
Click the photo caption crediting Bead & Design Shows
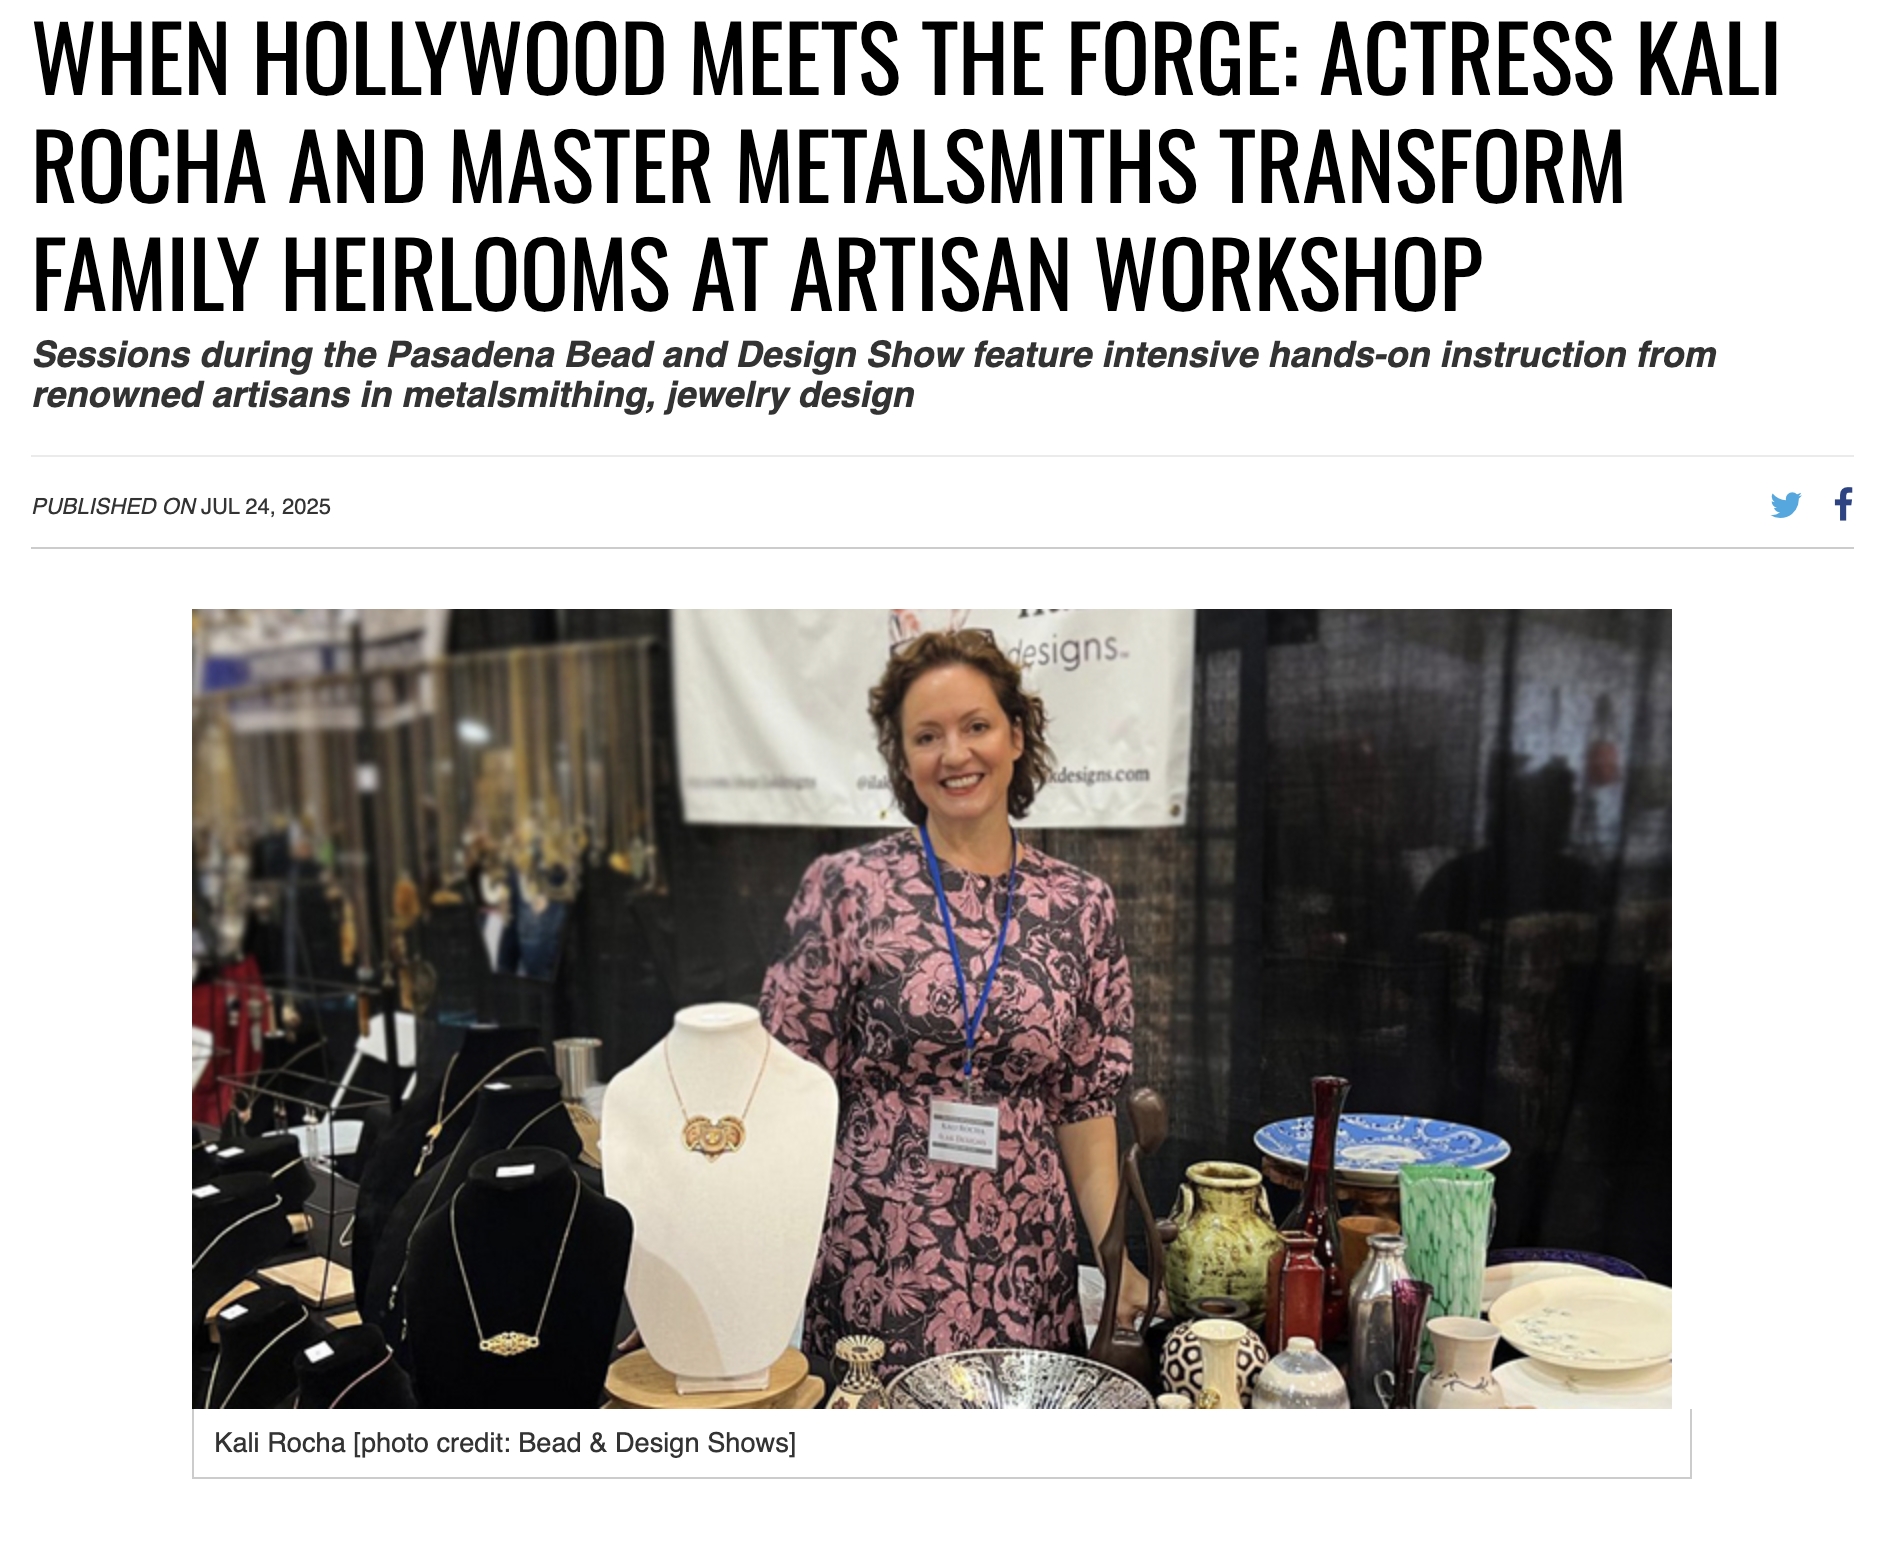tap(505, 1443)
